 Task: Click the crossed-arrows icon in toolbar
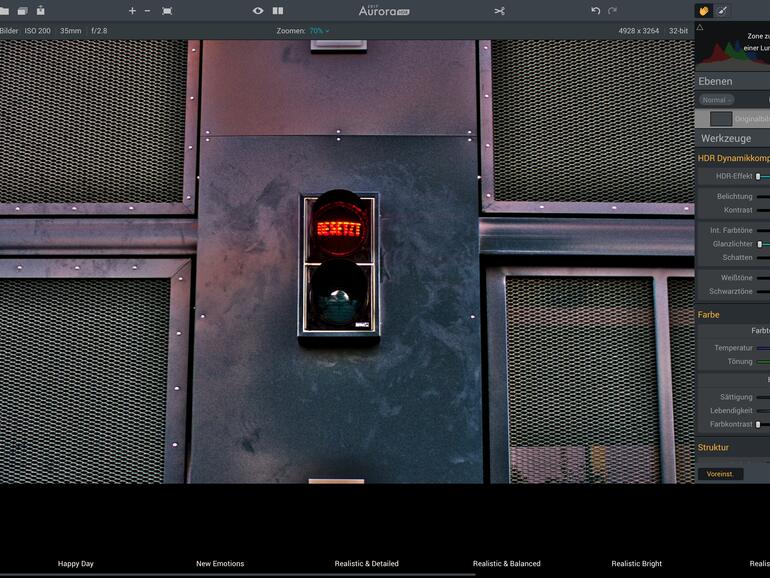click(499, 11)
